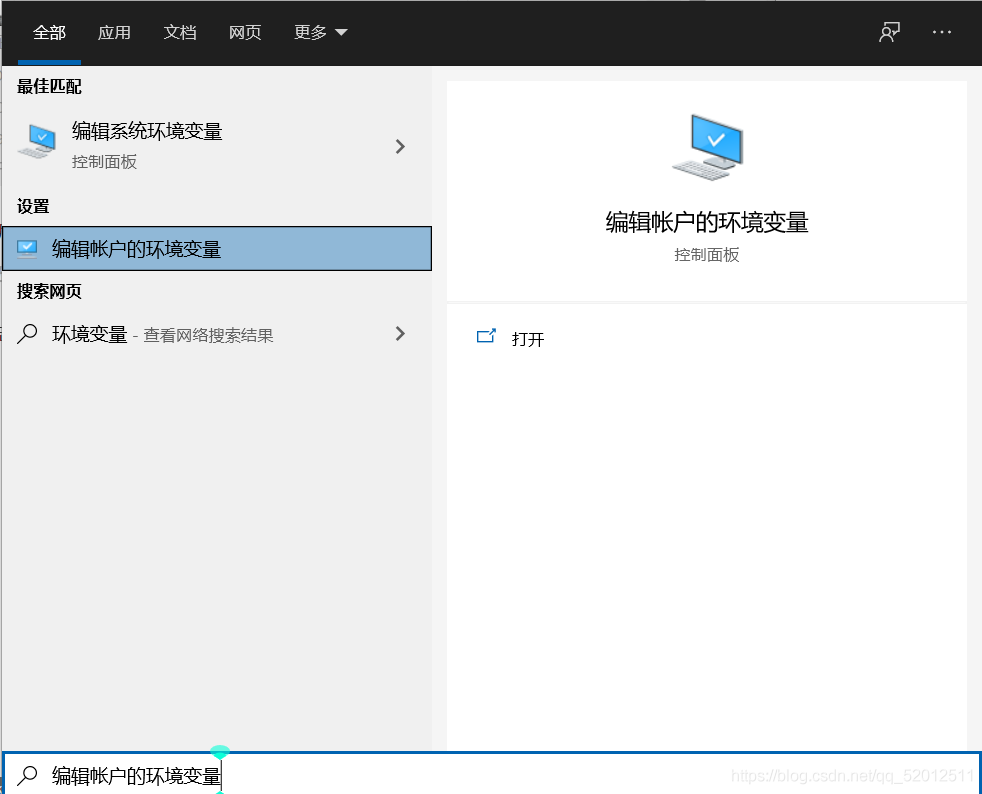
Task: Expand the 编辑系统环境变量 result arrow
Action: click(x=400, y=147)
